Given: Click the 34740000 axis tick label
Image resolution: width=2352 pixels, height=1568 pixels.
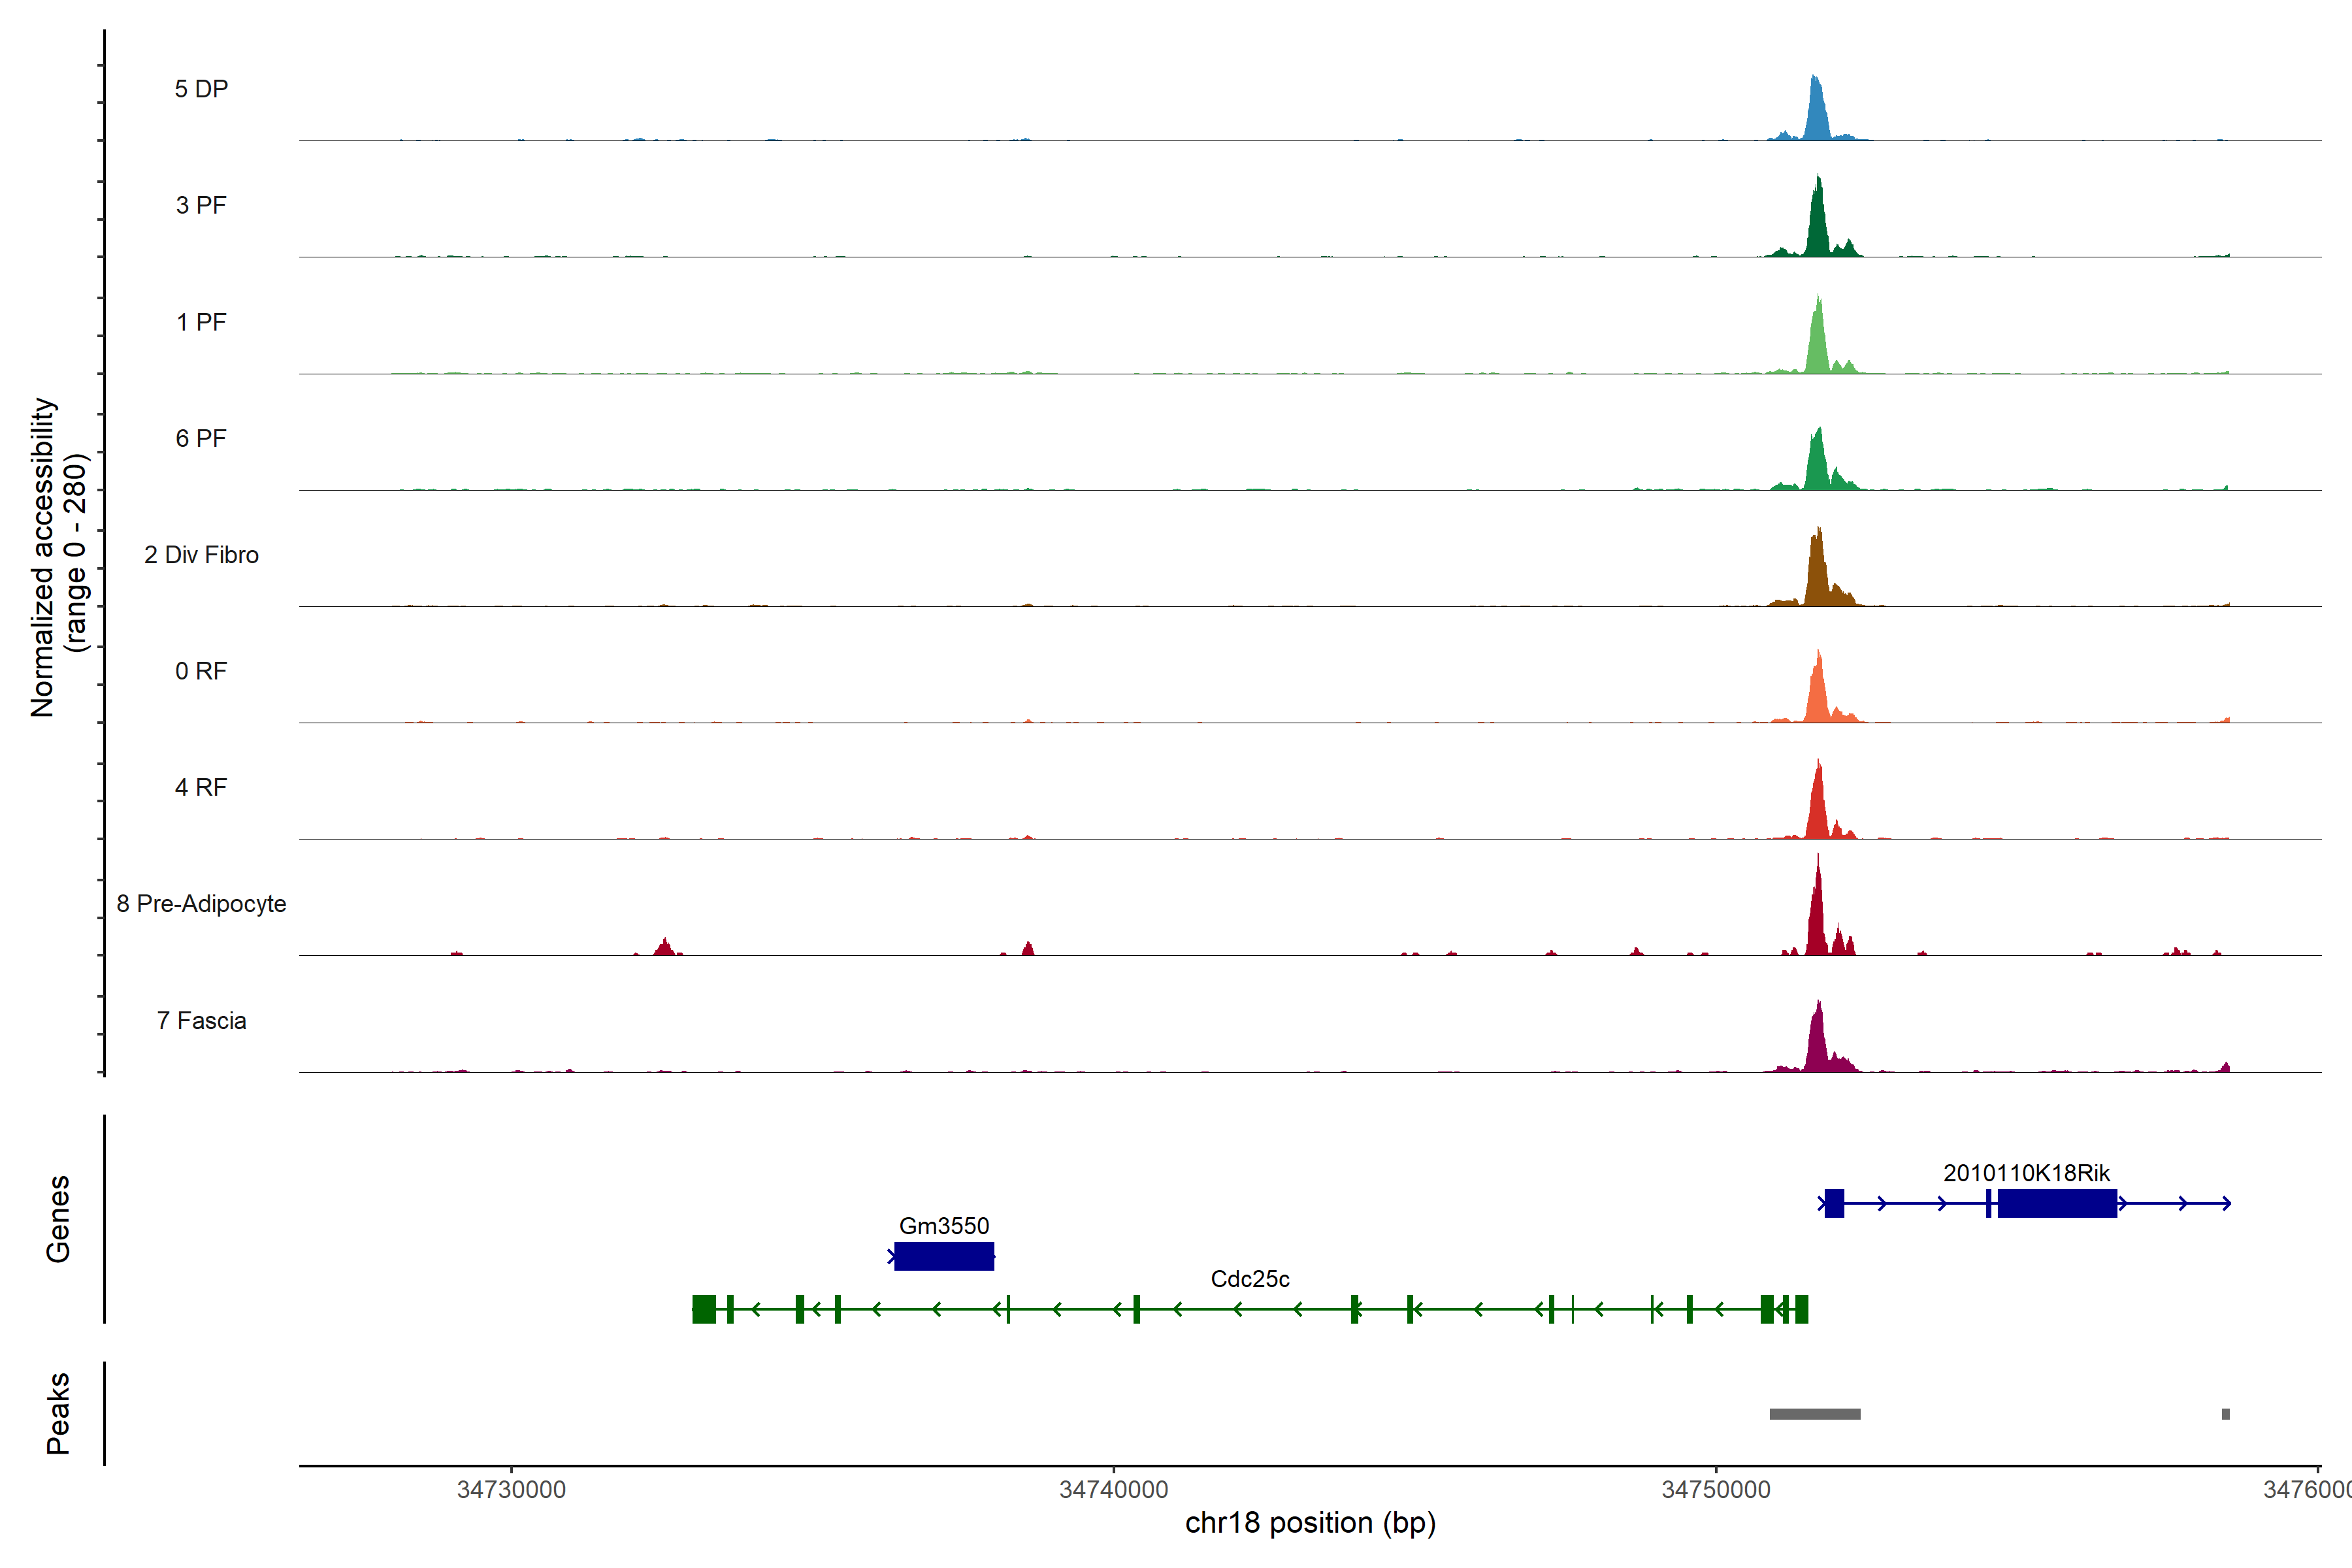Looking at the screenshot, I should coord(1113,1490).
